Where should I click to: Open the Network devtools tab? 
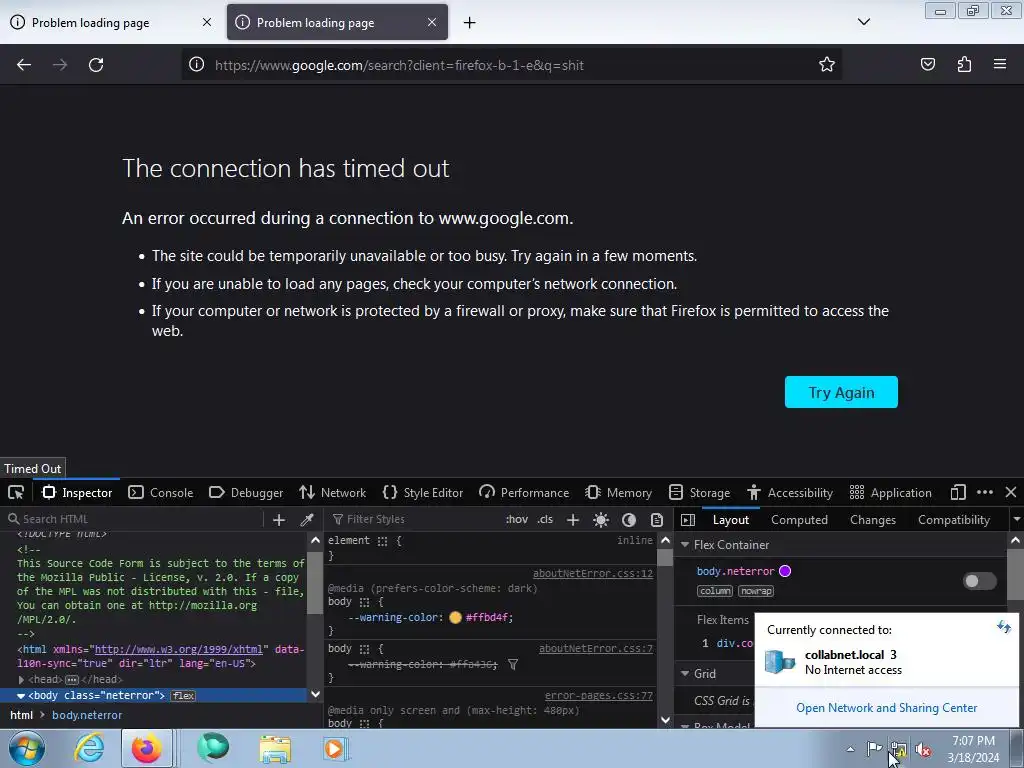[332, 492]
